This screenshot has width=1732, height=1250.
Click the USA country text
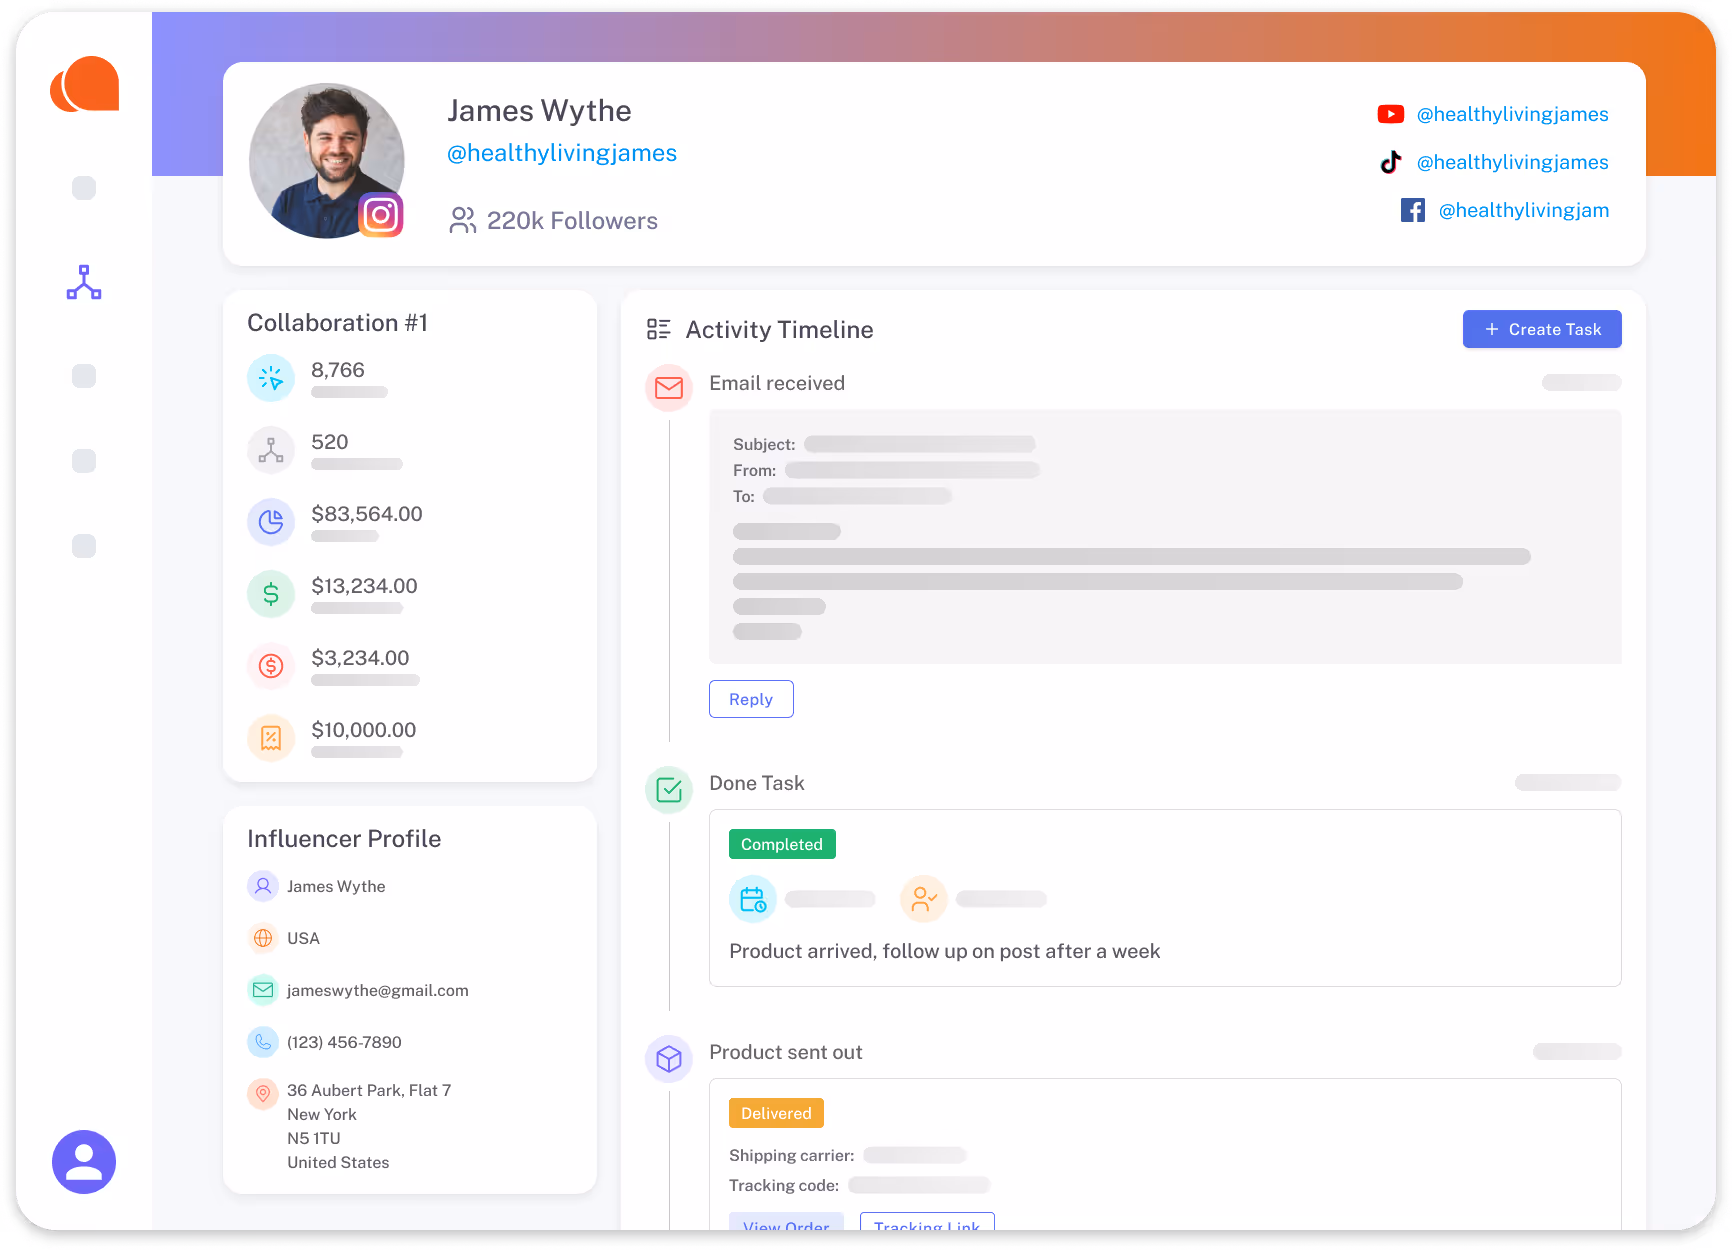coord(303,938)
